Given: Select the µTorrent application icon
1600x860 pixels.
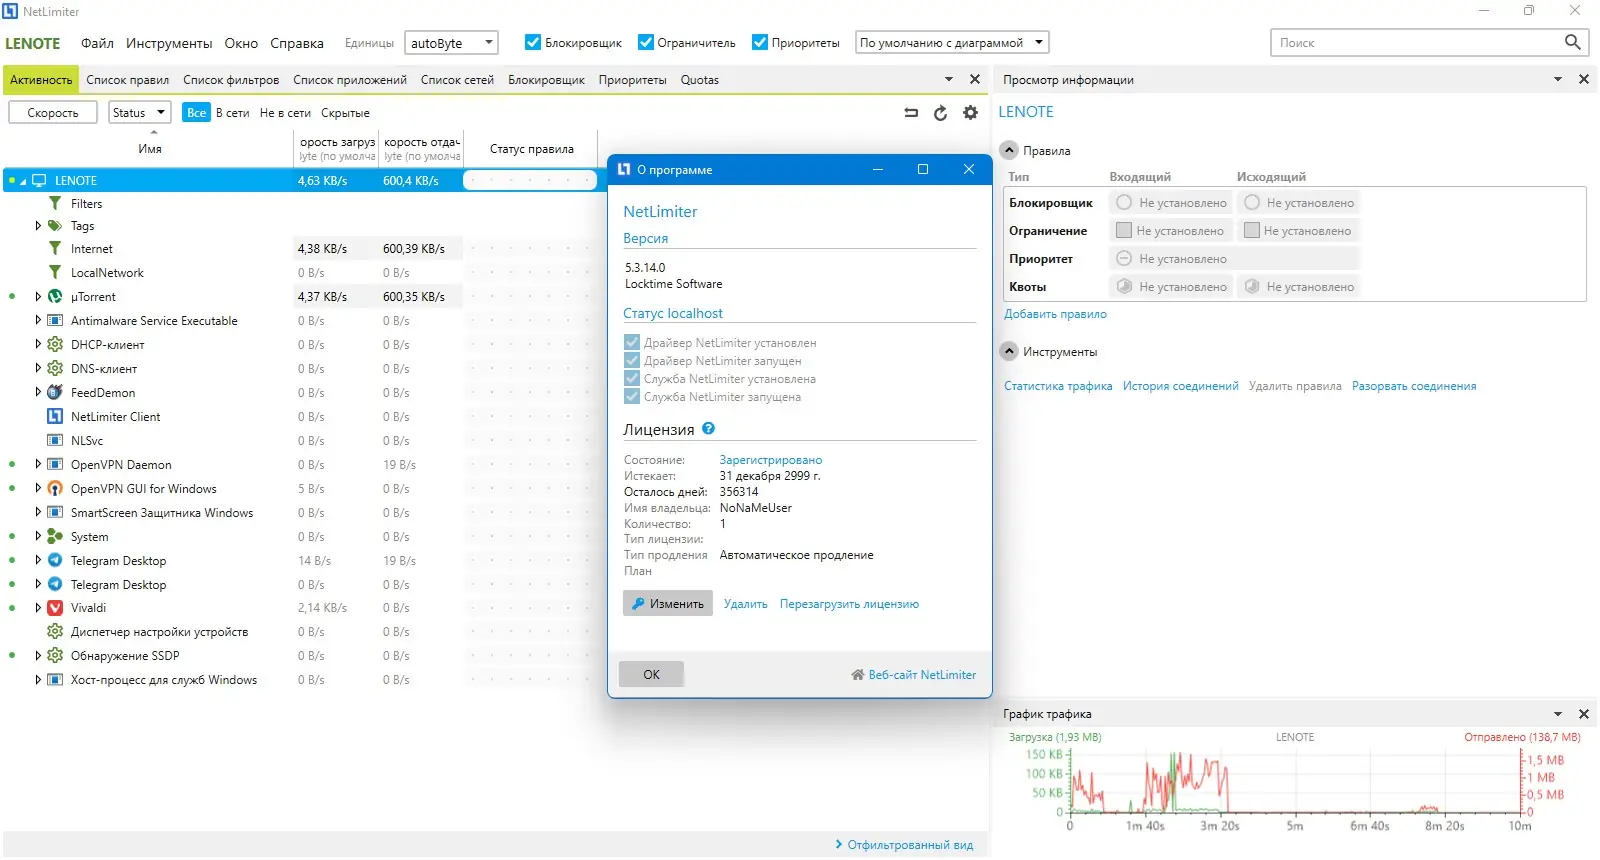Looking at the screenshot, I should point(55,296).
